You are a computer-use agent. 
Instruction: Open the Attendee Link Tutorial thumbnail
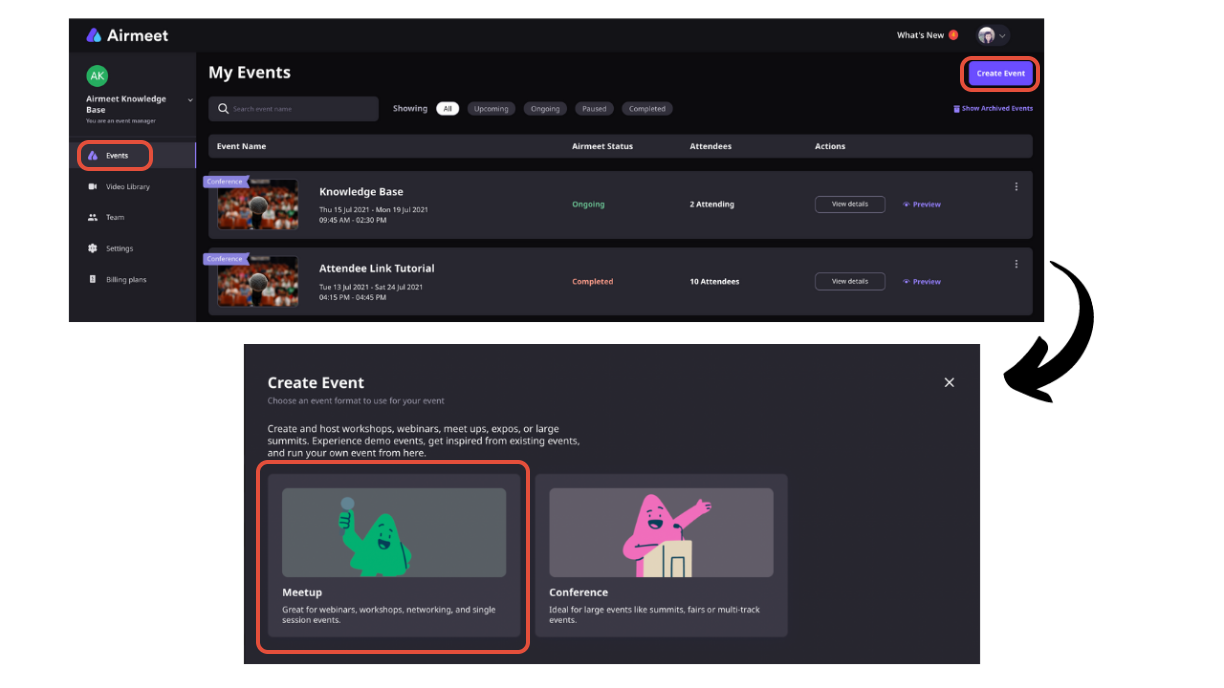click(x=258, y=282)
